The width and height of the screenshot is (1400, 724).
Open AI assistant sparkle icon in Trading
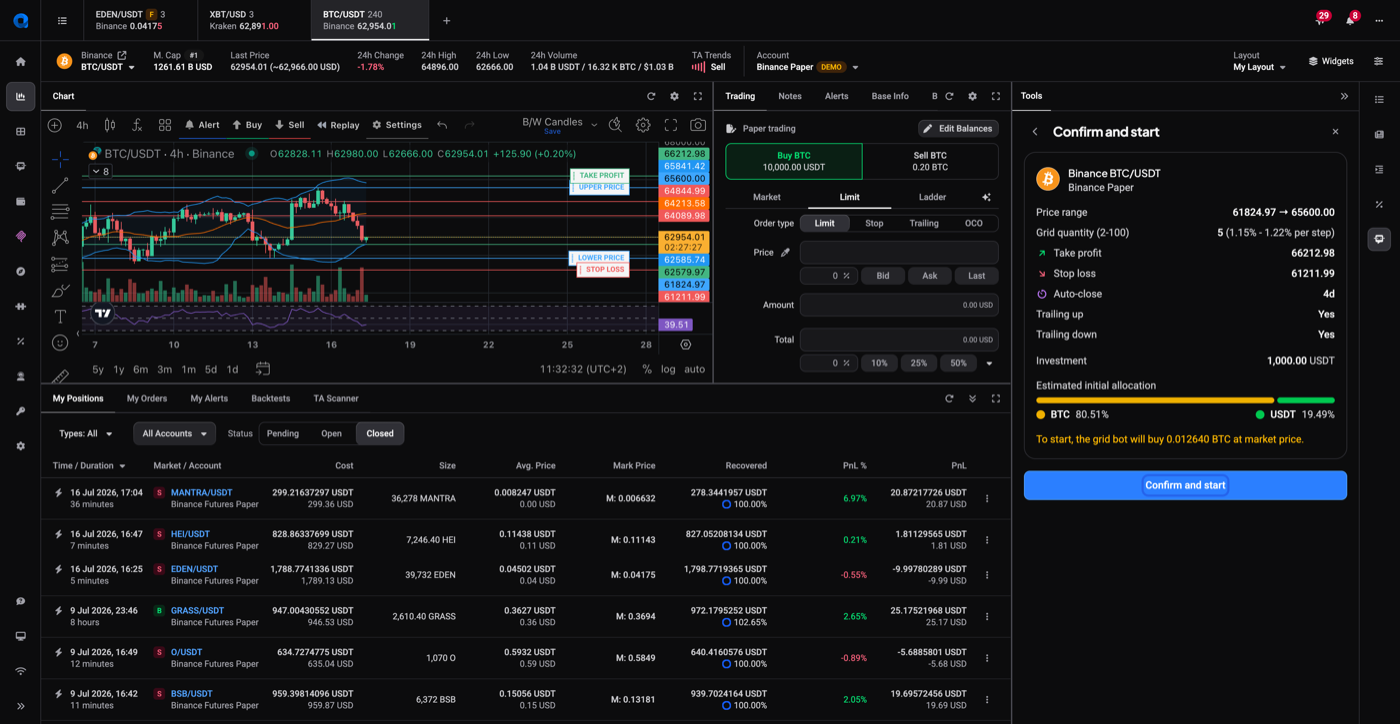pos(986,197)
